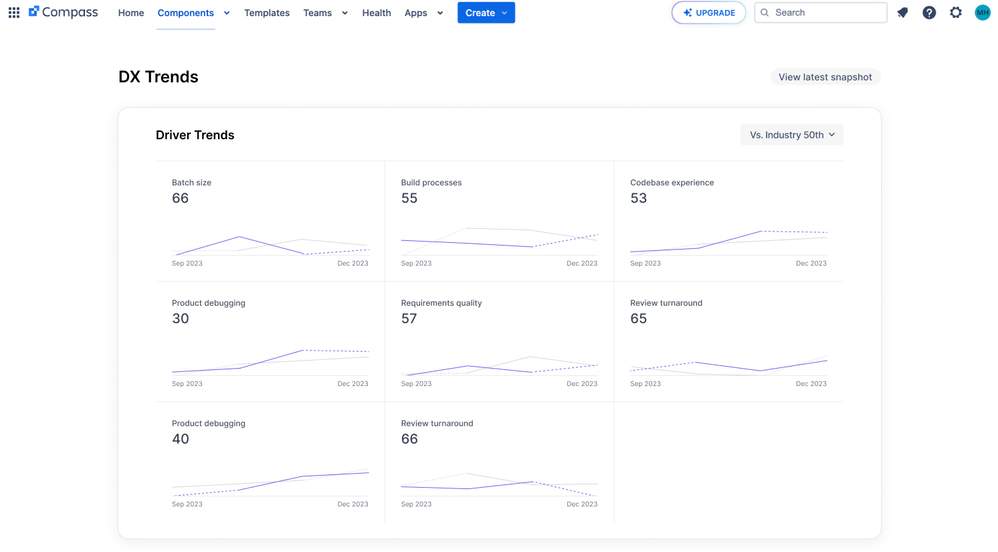The image size is (998, 552).
Task: Click the search magnifier icon
Action: coord(765,13)
